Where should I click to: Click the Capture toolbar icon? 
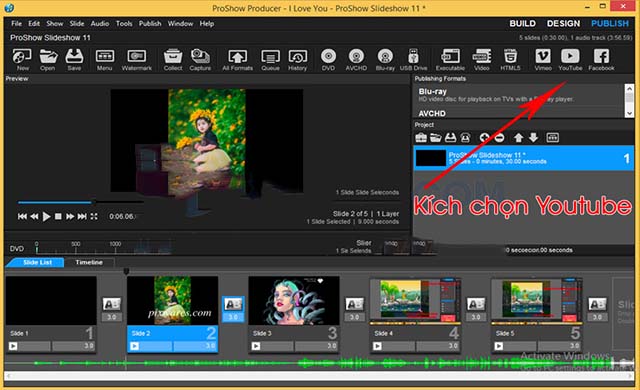coord(200,60)
